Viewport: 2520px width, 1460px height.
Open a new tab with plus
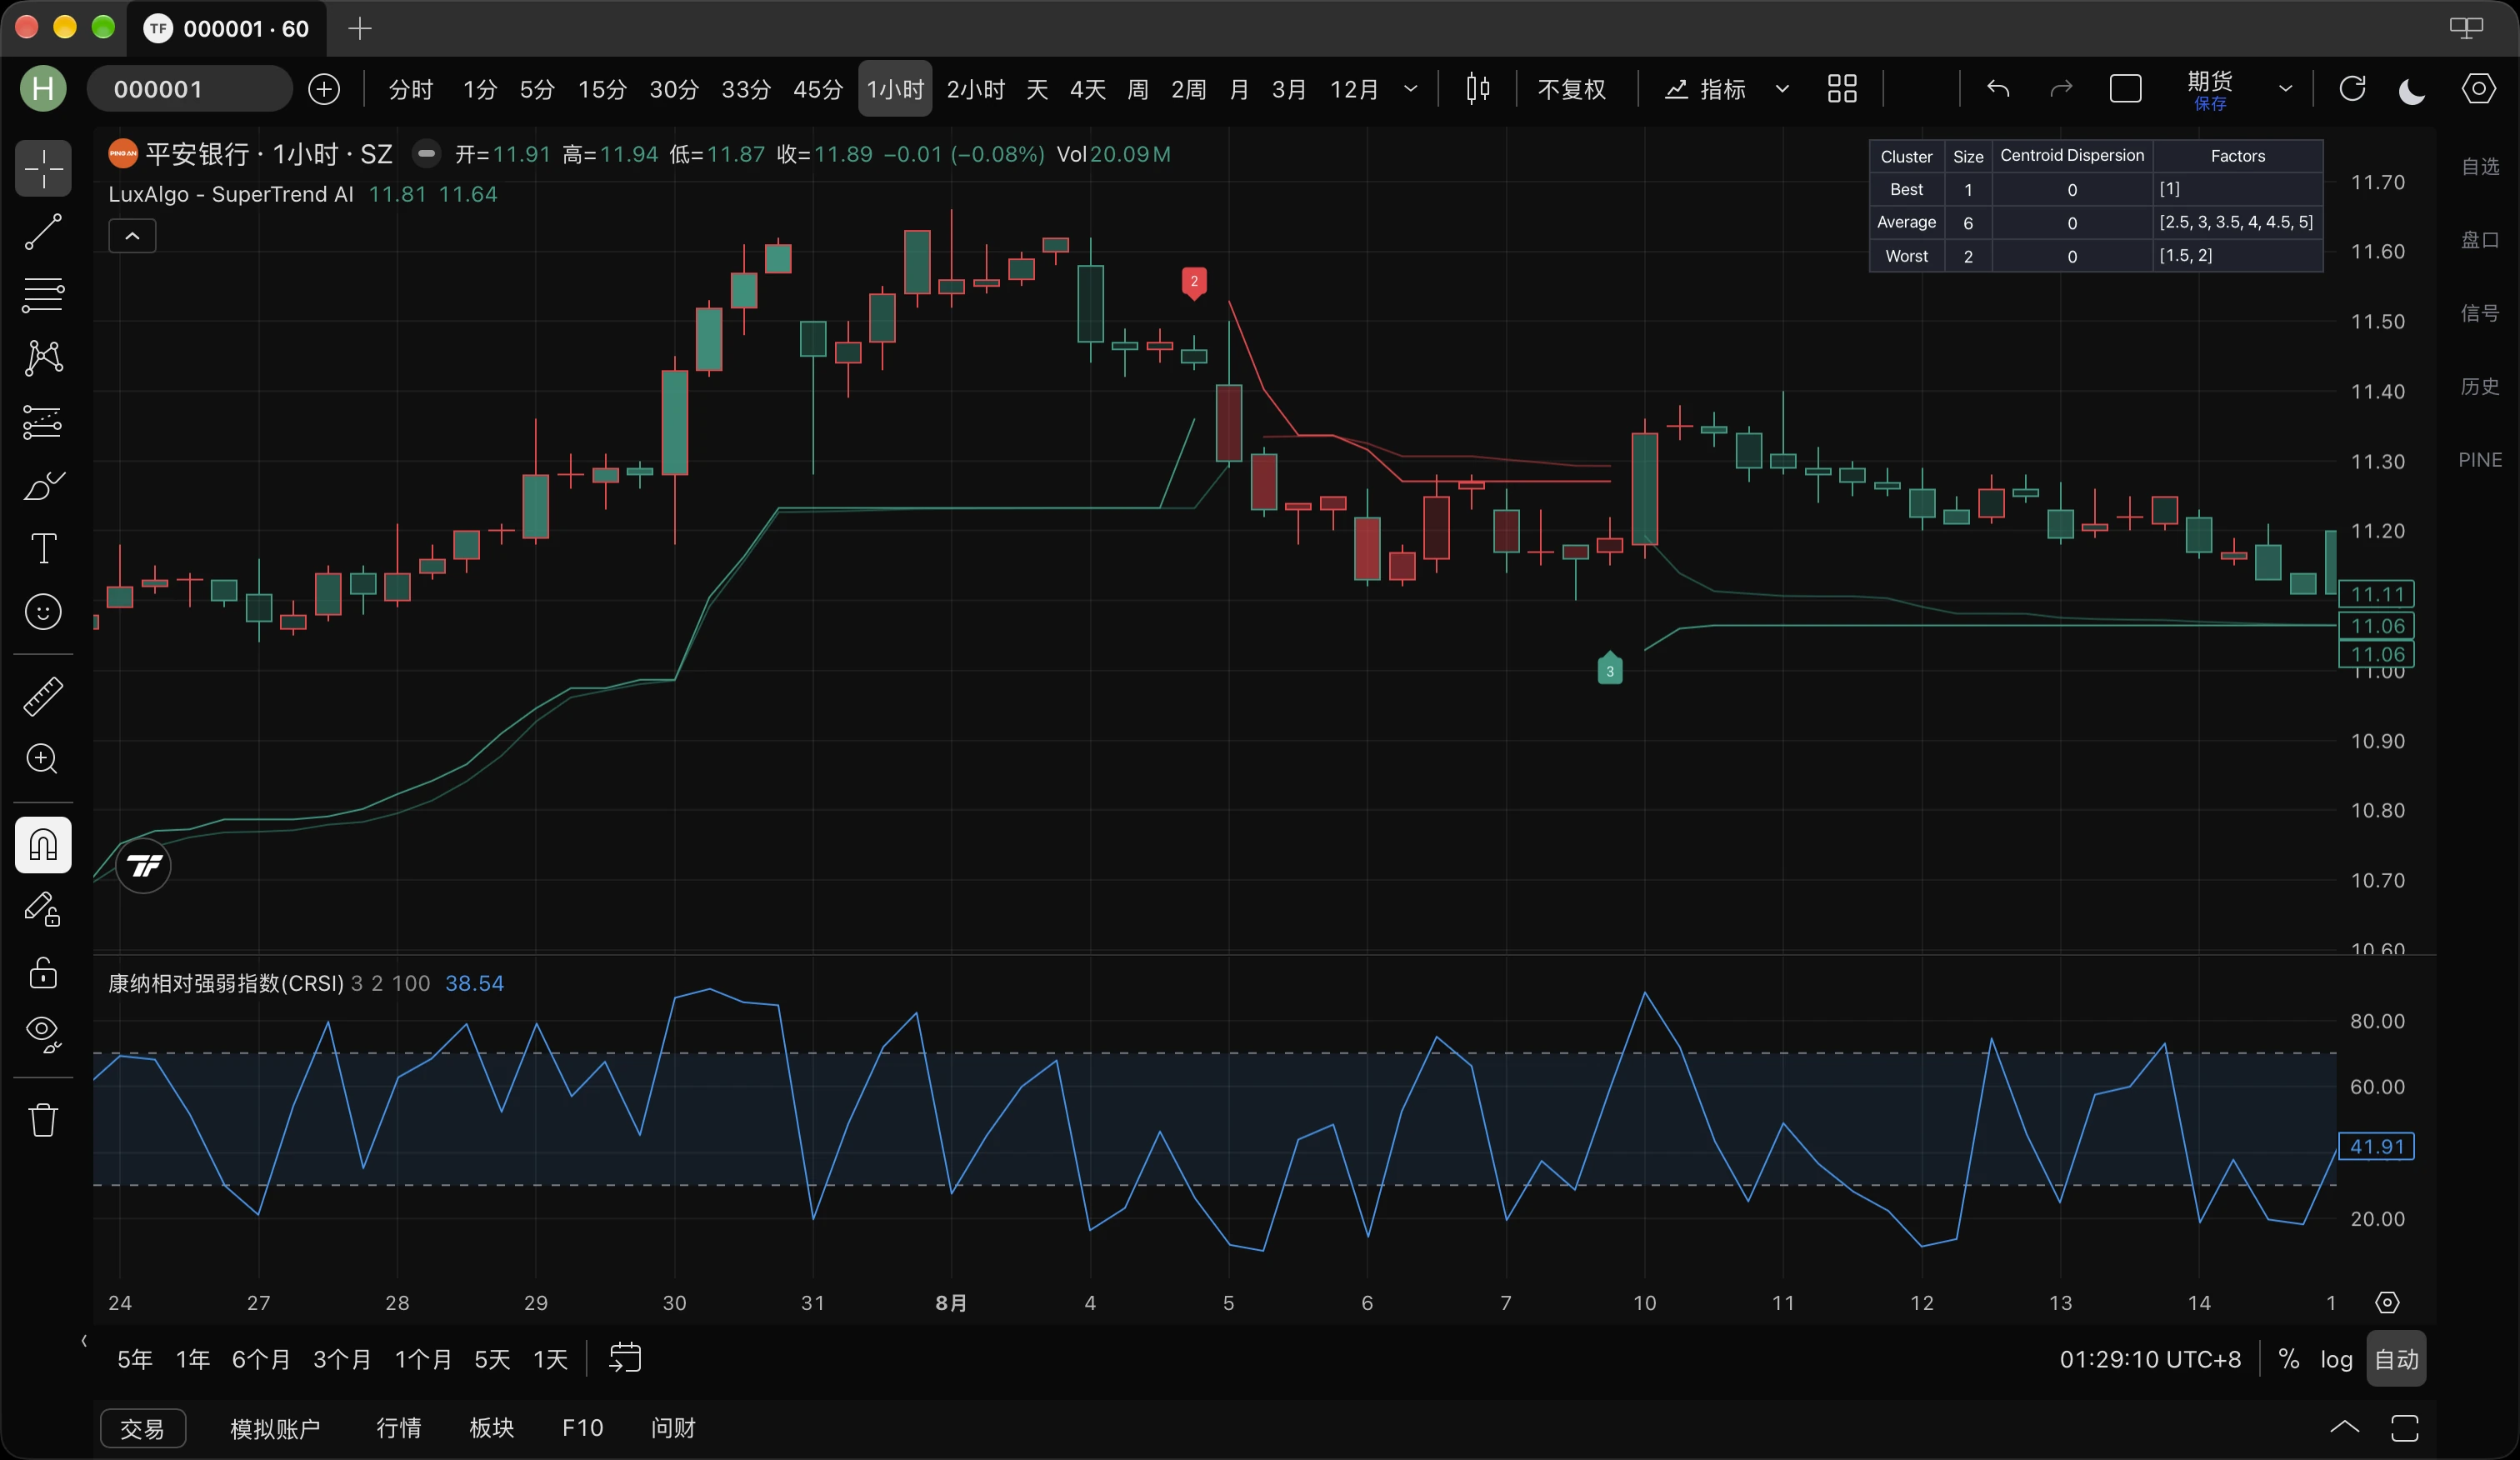pos(360,28)
